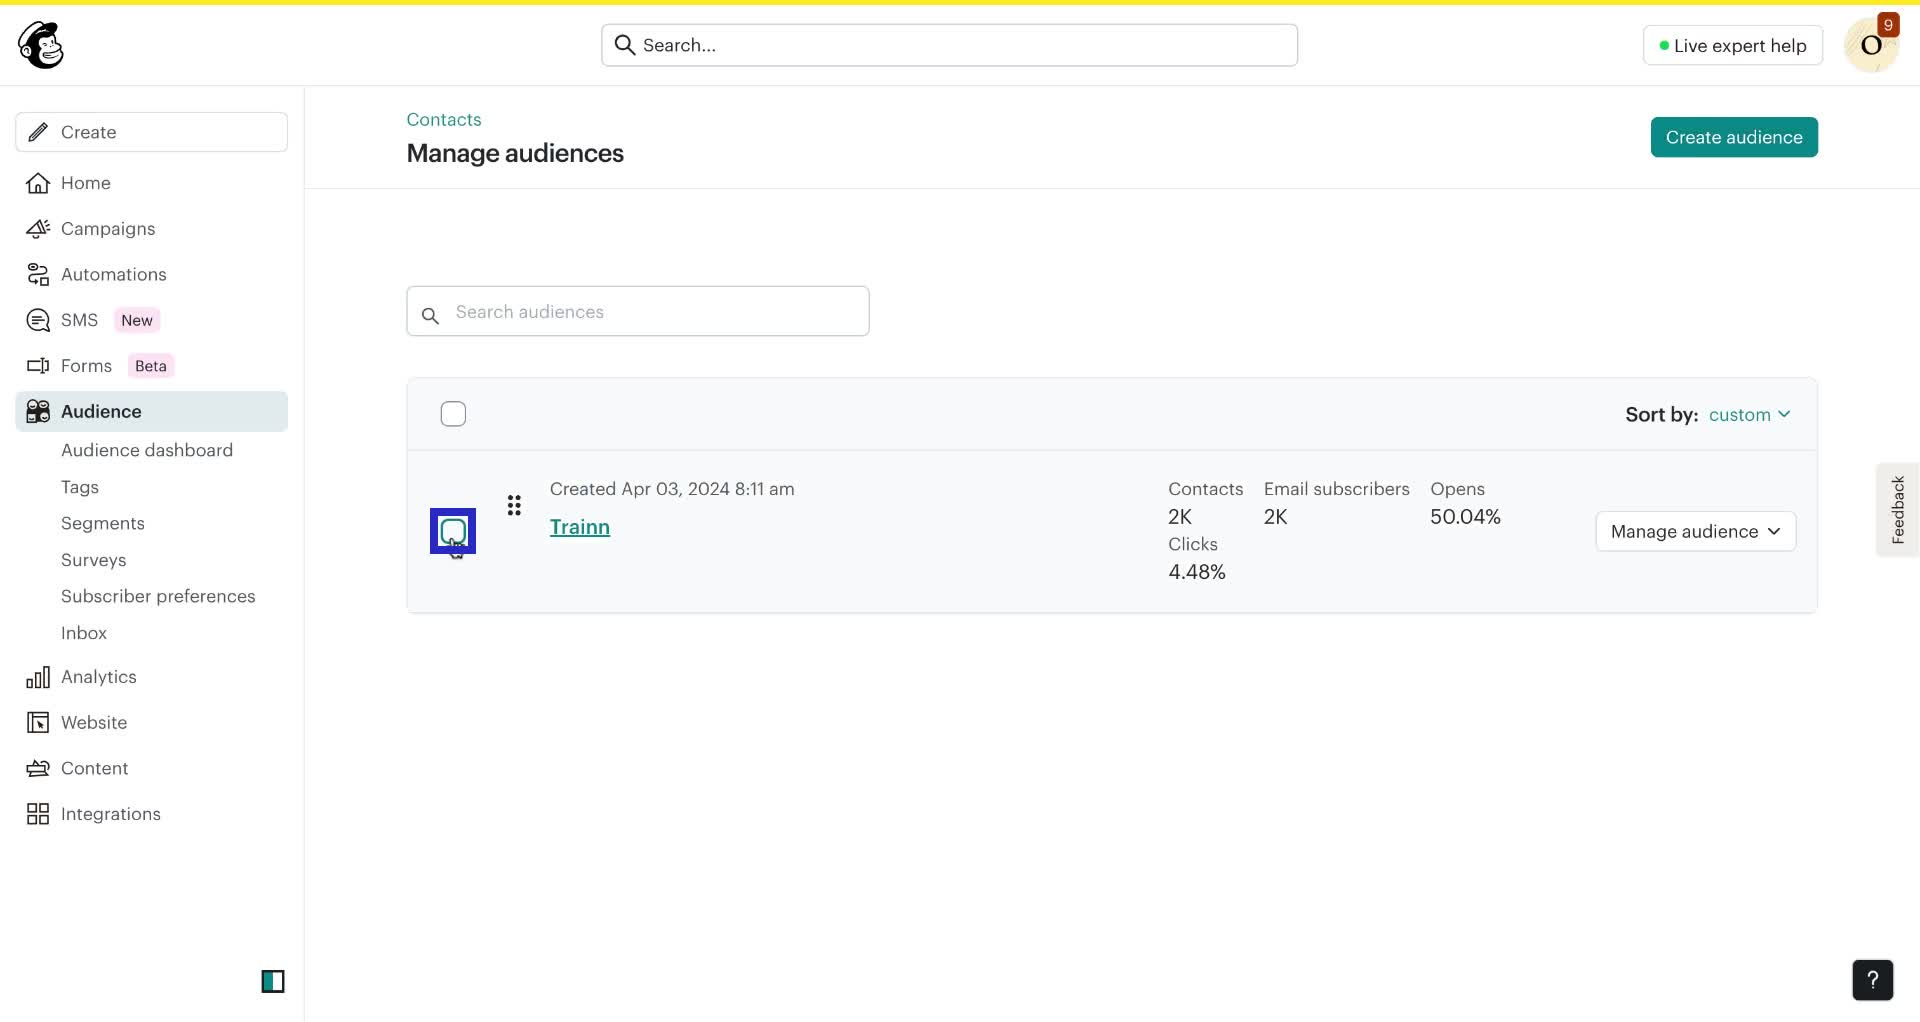Check the select-all audiences checkbox
This screenshot has width=1920, height=1022.
point(453,413)
